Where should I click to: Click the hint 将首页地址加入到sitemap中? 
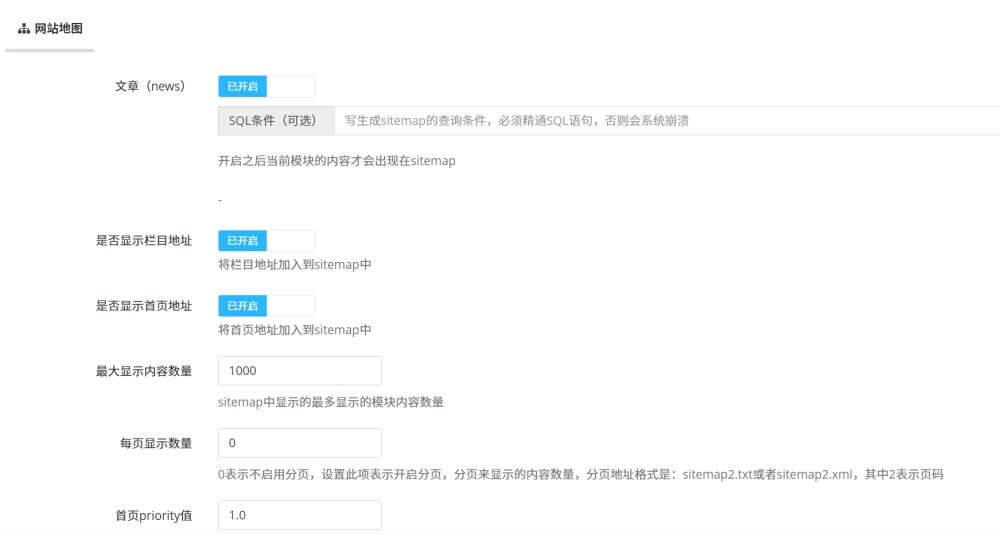click(x=294, y=330)
